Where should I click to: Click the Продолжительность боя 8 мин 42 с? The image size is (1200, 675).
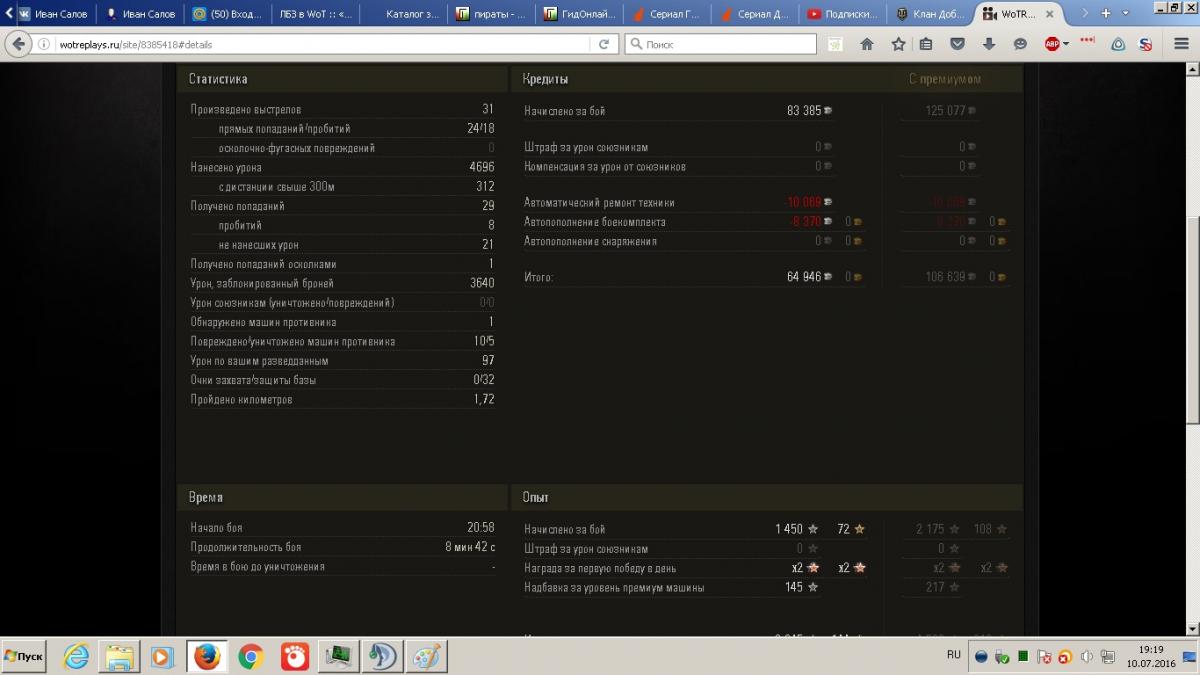[470, 547]
